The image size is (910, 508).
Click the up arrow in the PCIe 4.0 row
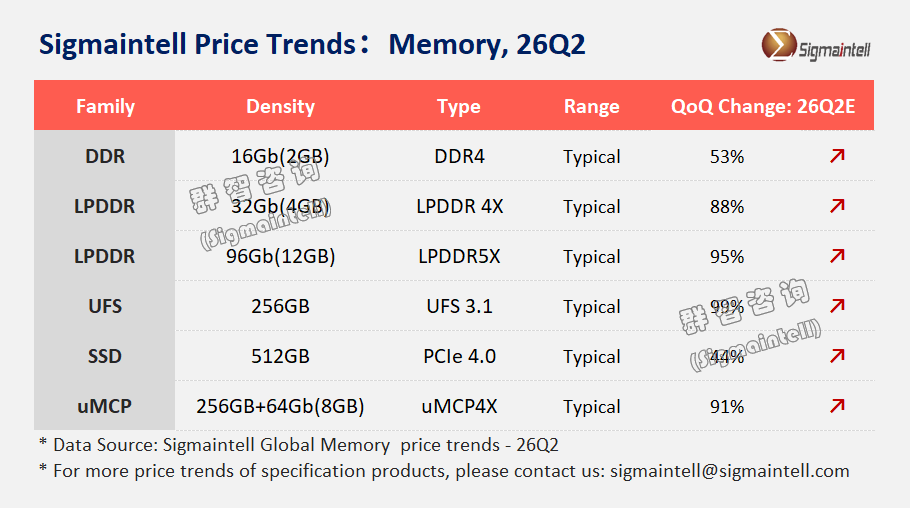pyautogui.click(x=838, y=356)
